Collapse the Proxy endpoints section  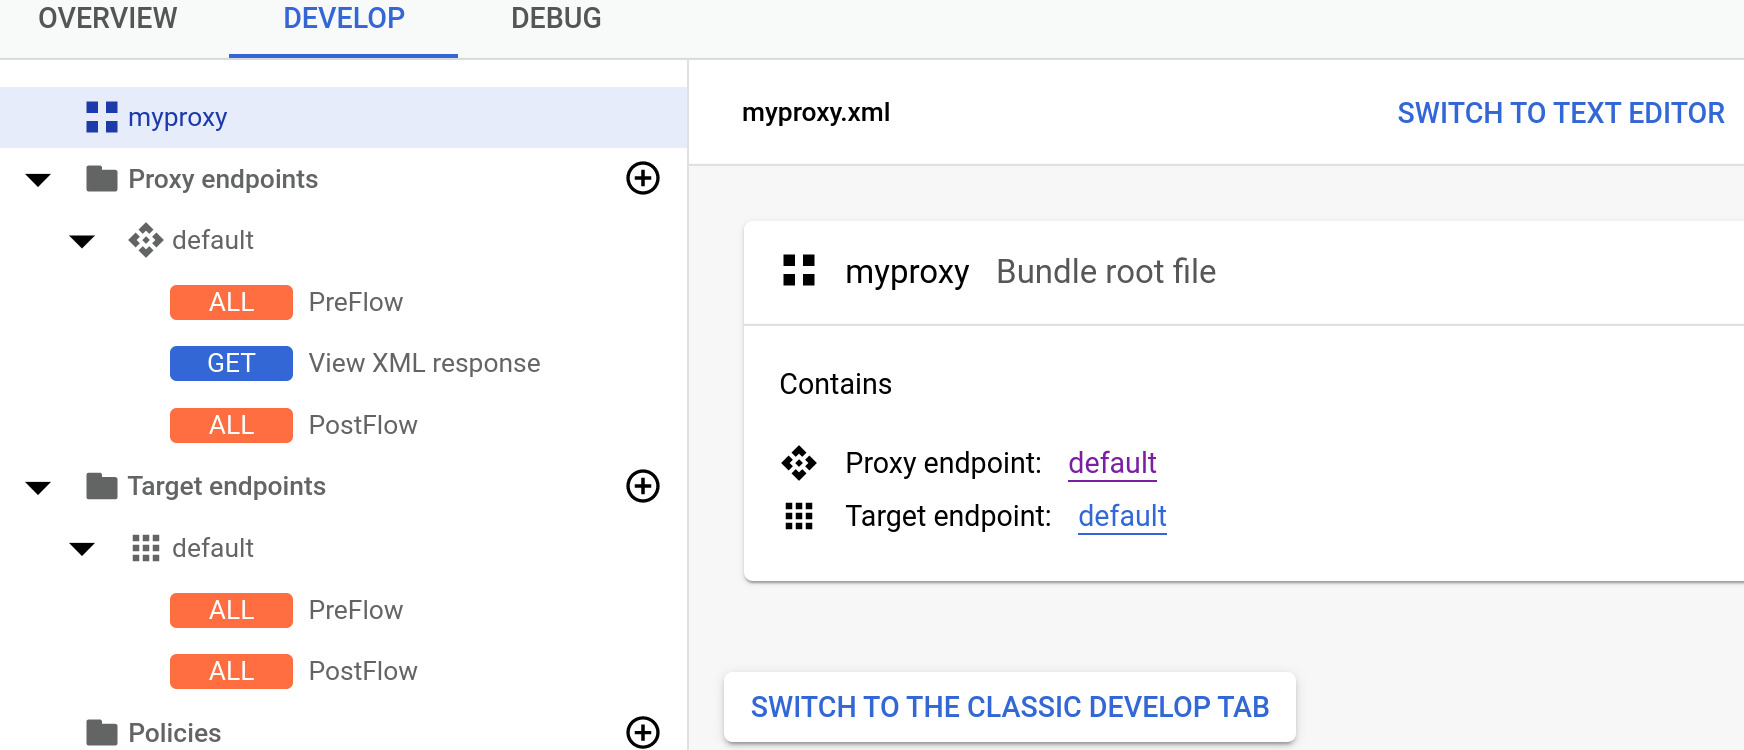pyautogui.click(x=38, y=180)
